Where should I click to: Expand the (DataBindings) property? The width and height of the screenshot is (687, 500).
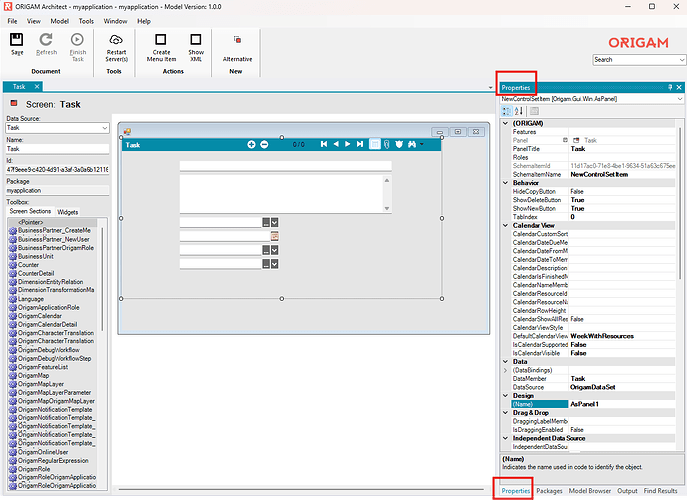[x=505, y=370]
